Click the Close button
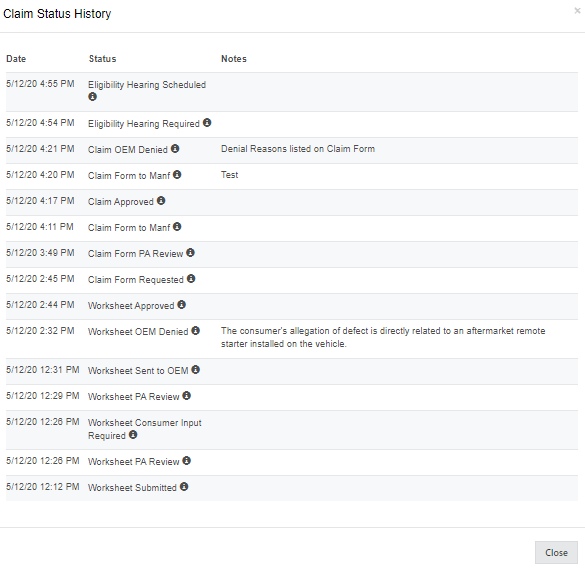Screen dimensions: 585x571 [556, 552]
